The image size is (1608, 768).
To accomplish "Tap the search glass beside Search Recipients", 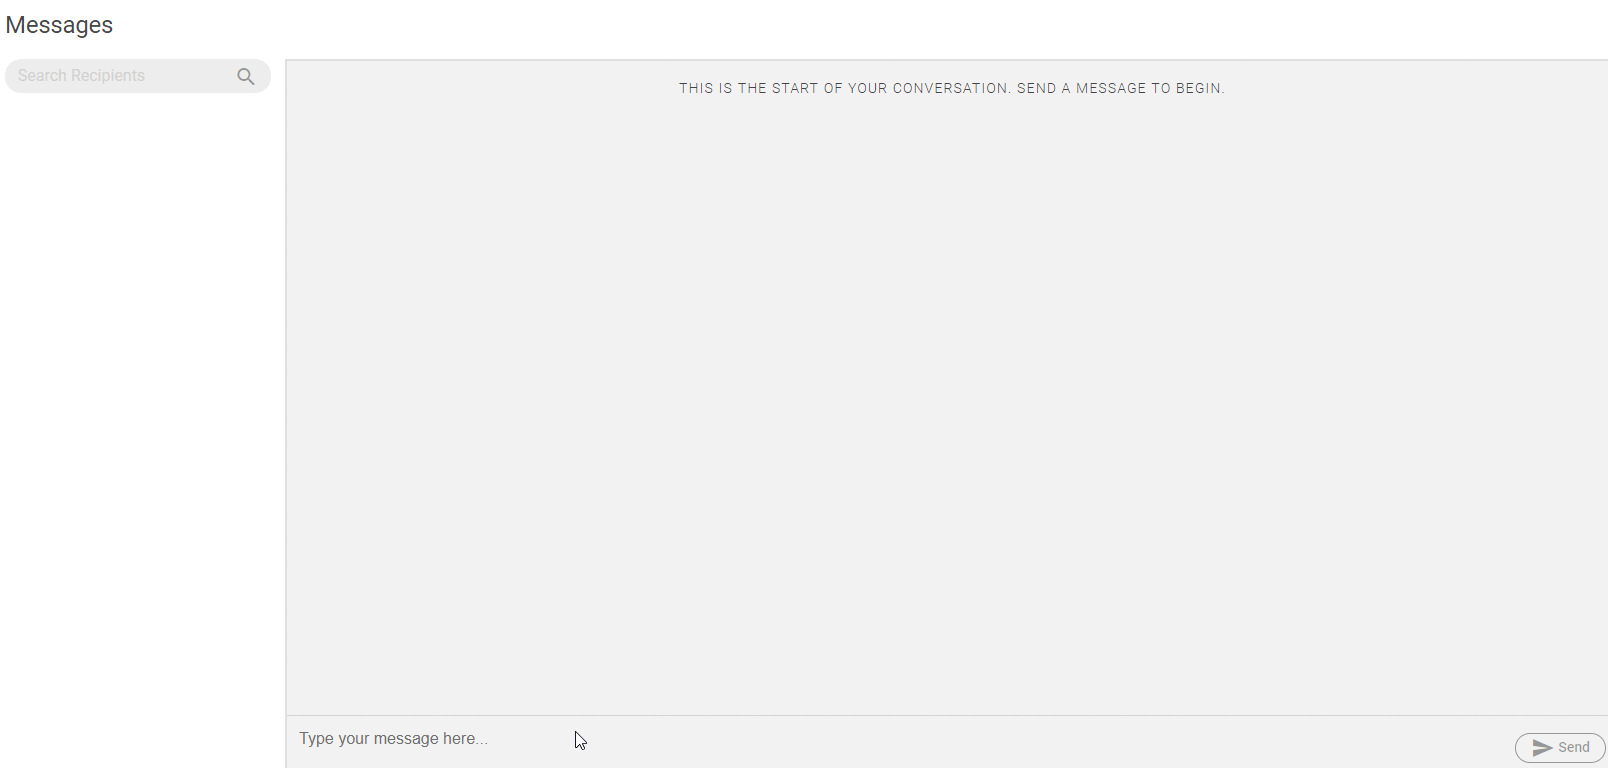I will point(246,76).
